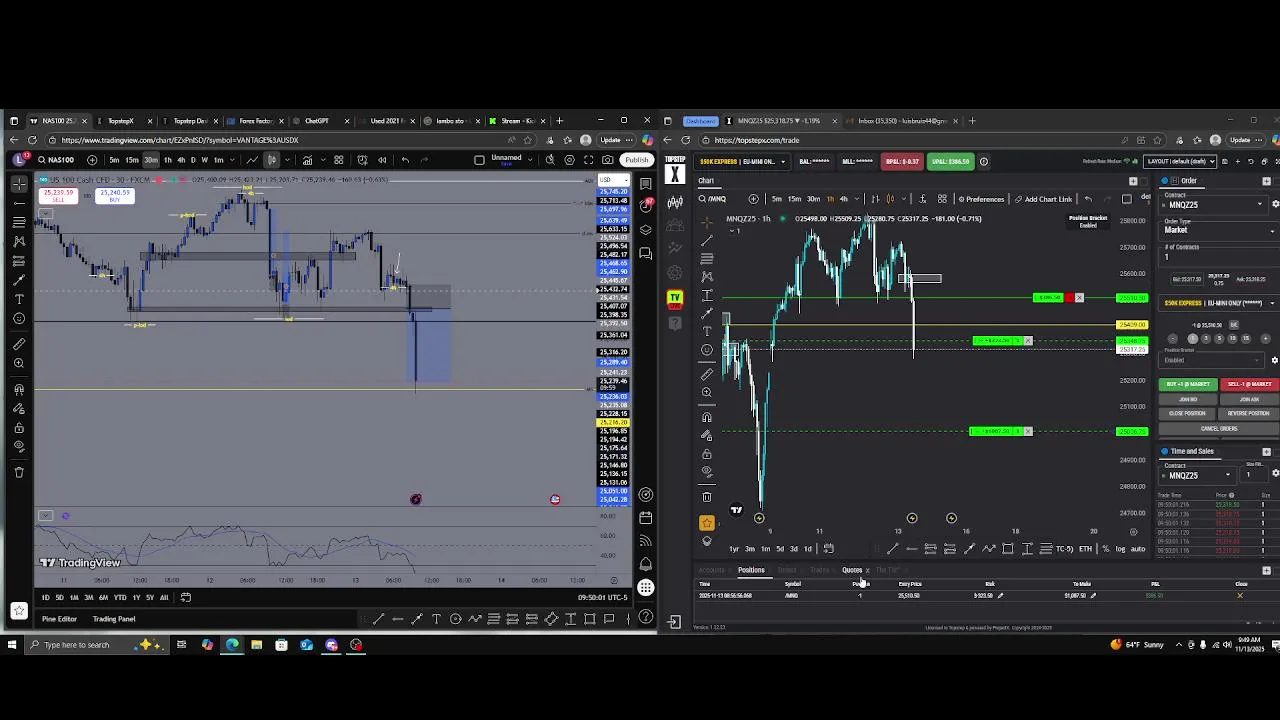Toggle log scale on TopstepX chart
Image resolution: width=1280 pixels, height=720 pixels.
(x=1120, y=549)
